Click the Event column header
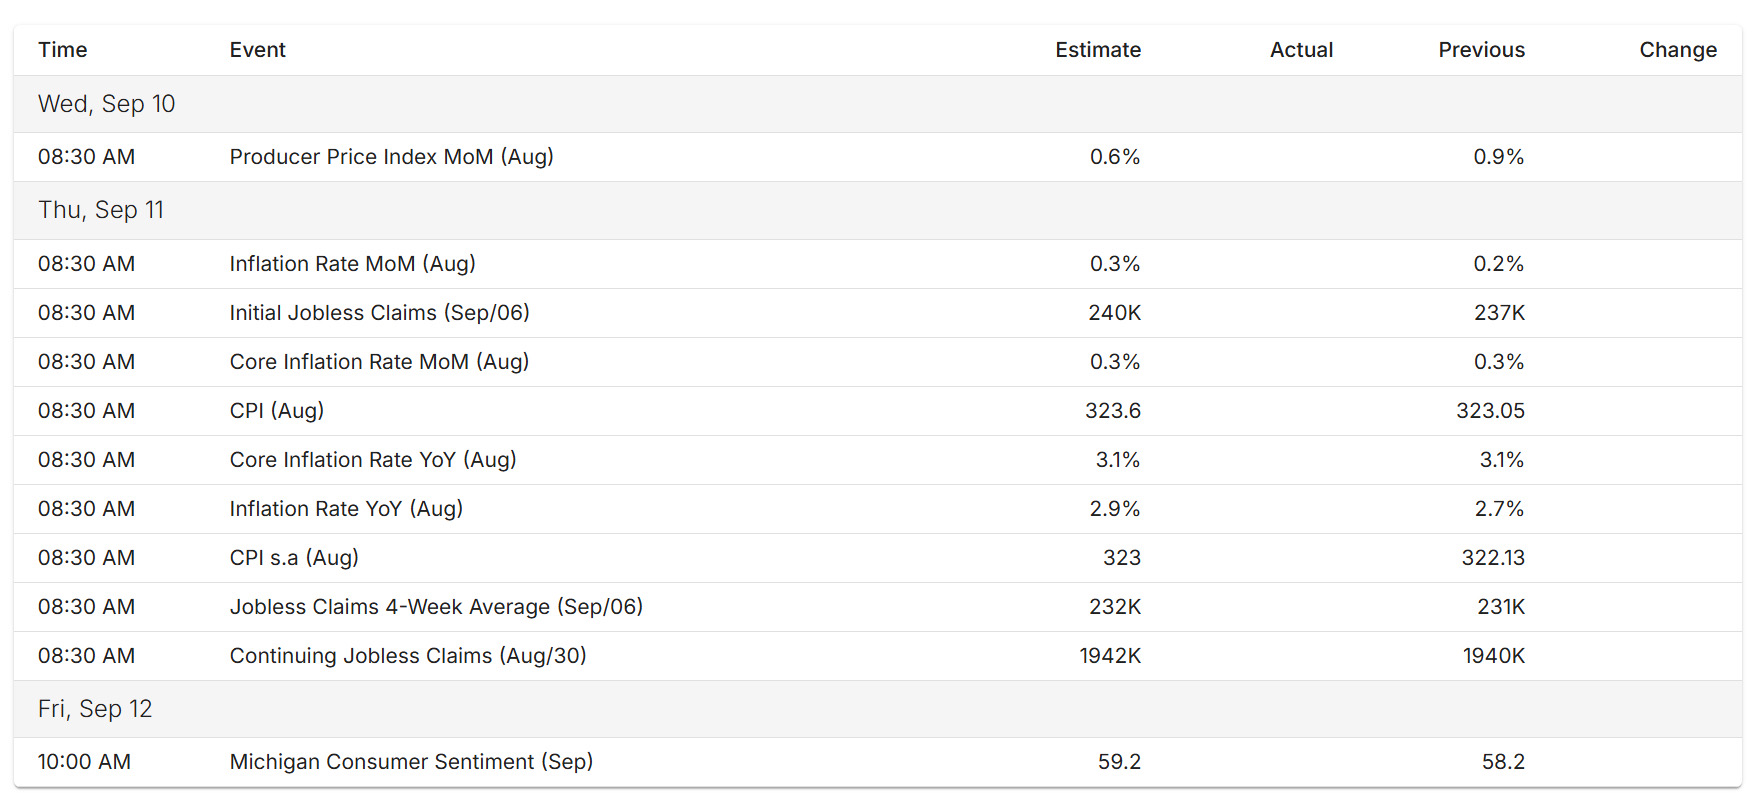The height and width of the screenshot is (800, 1756). [x=258, y=50]
